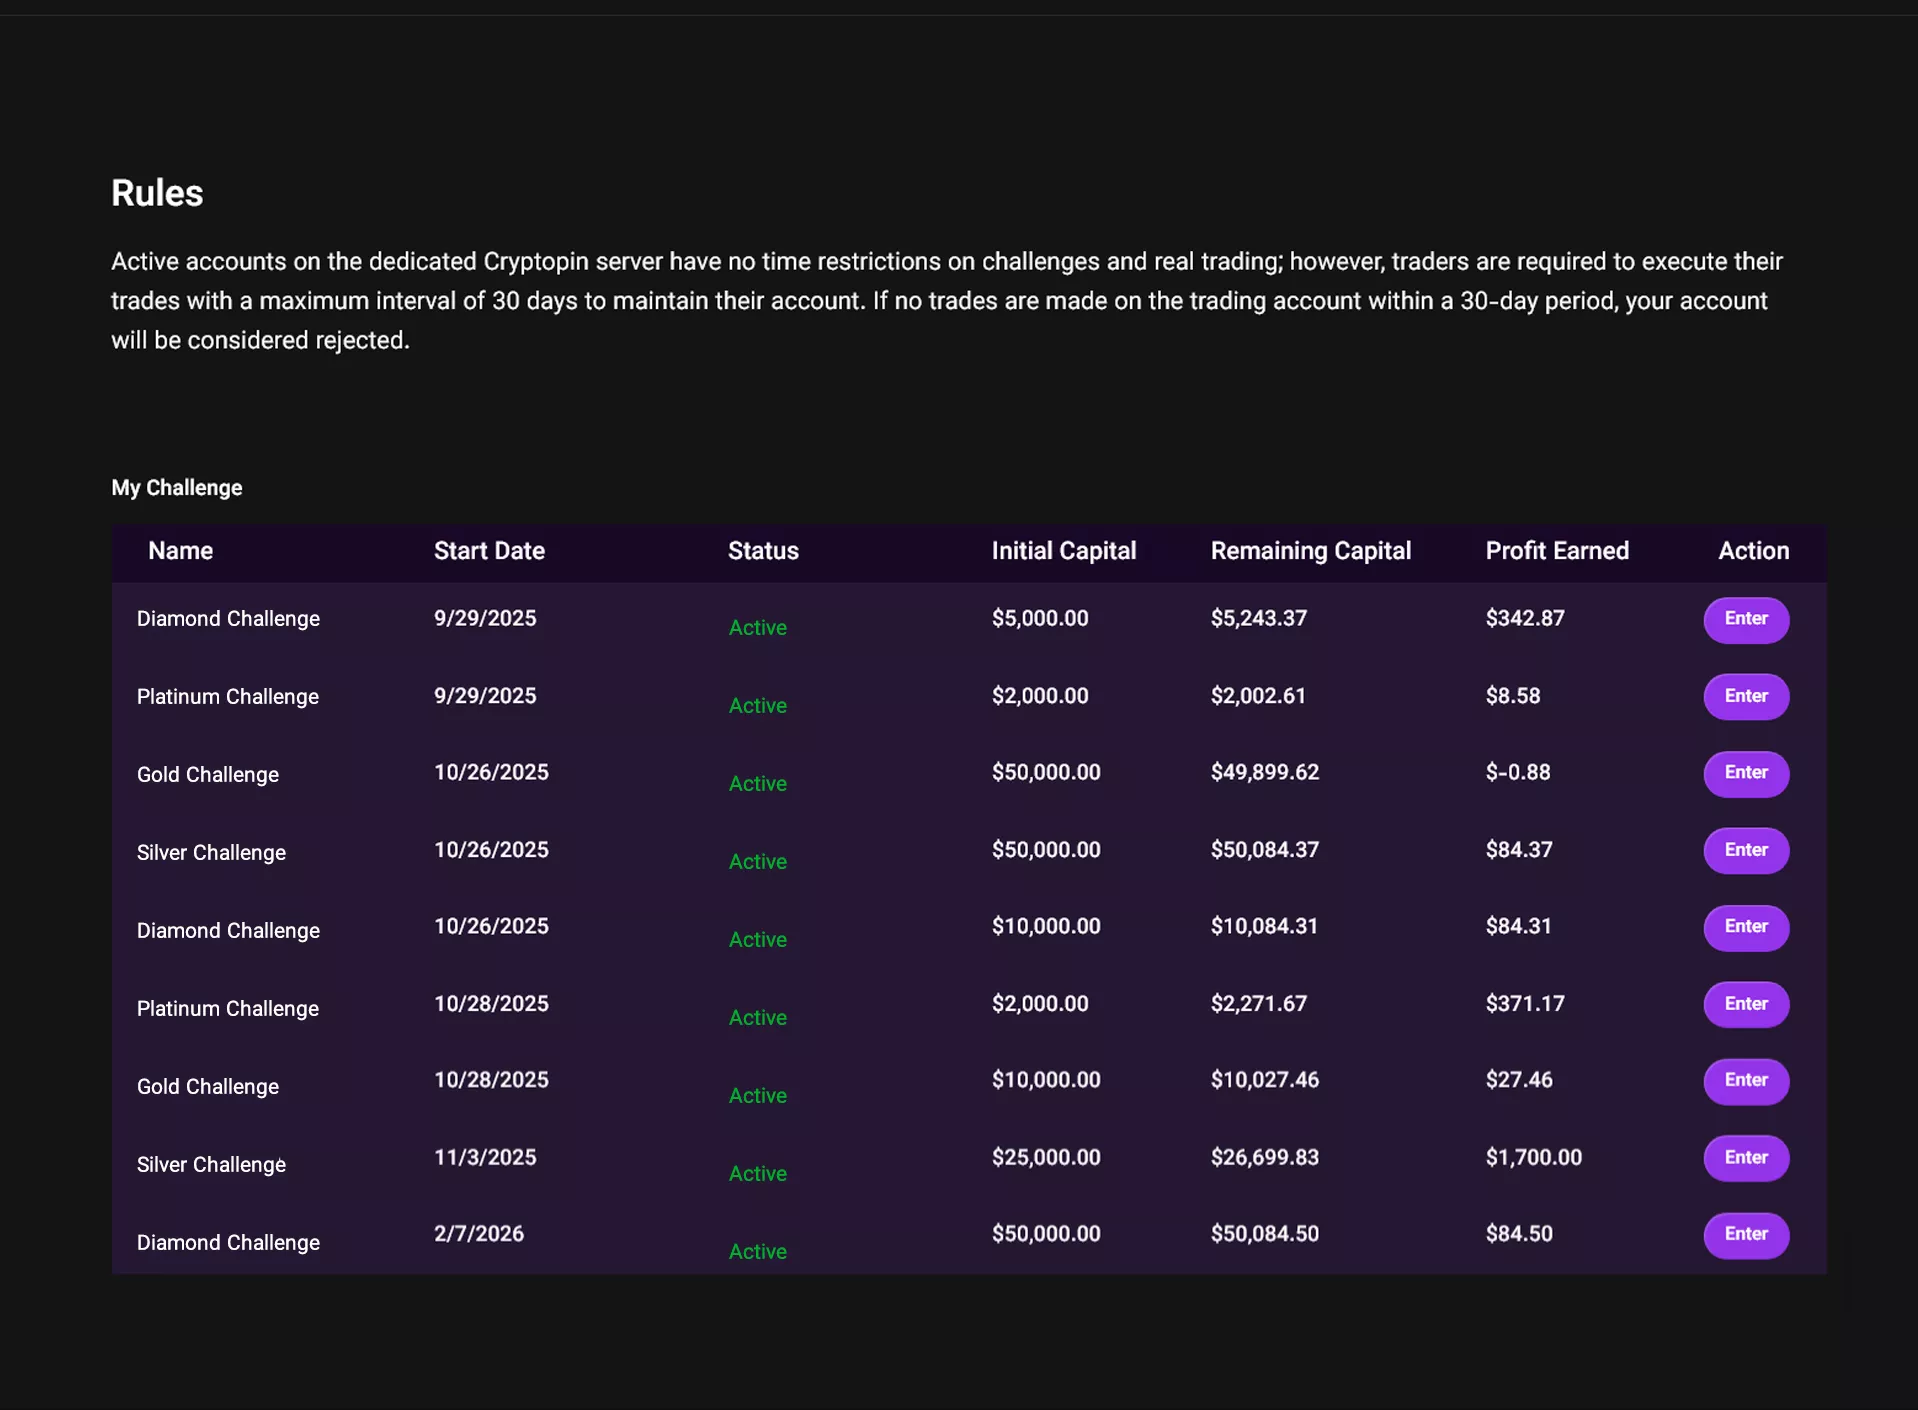This screenshot has width=1918, height=1410.
Task: Click the Initial Capital column header
Action: (x=1063, y=551)
